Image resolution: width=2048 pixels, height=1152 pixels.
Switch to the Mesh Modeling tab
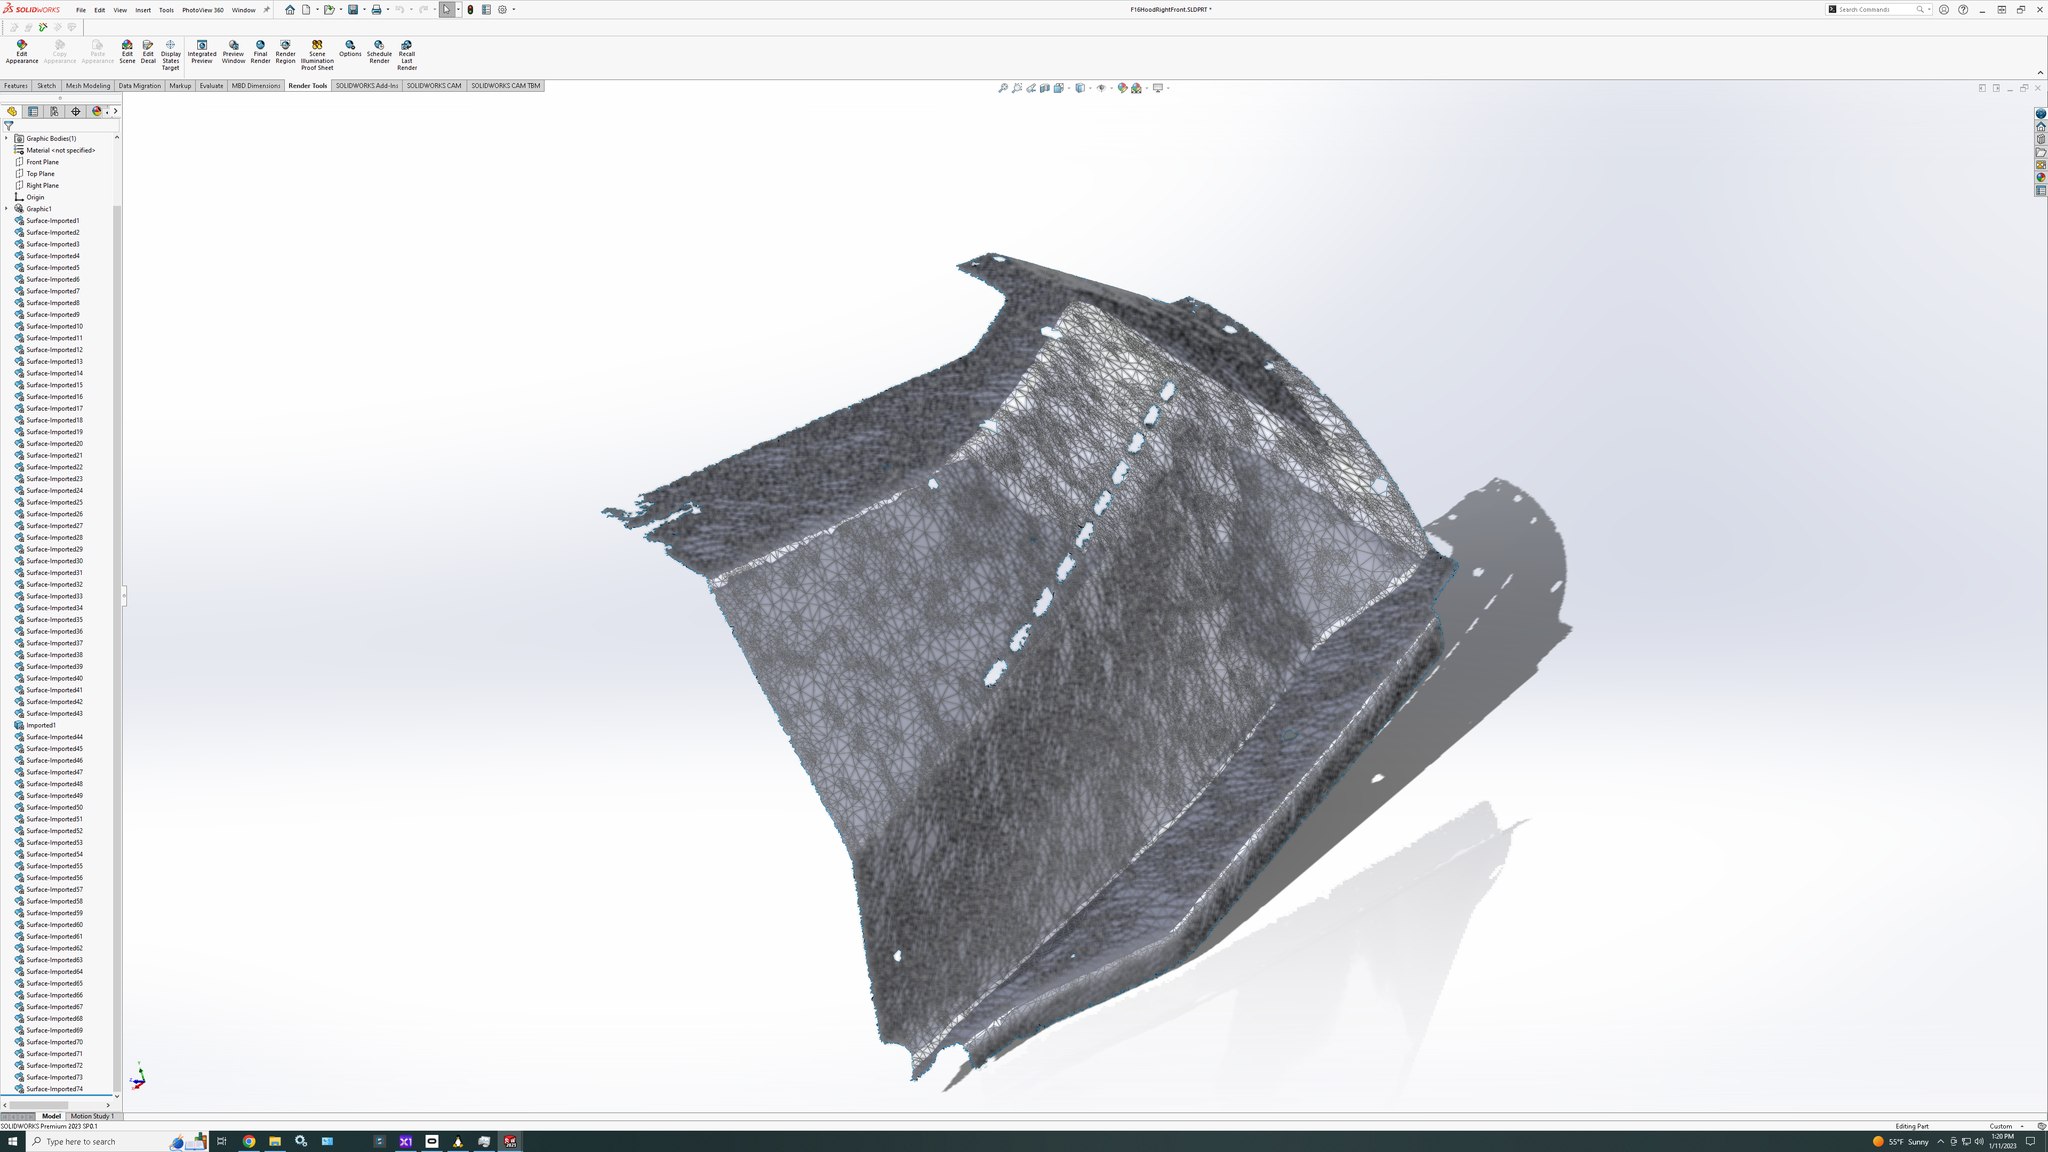(x=88, y=86)
